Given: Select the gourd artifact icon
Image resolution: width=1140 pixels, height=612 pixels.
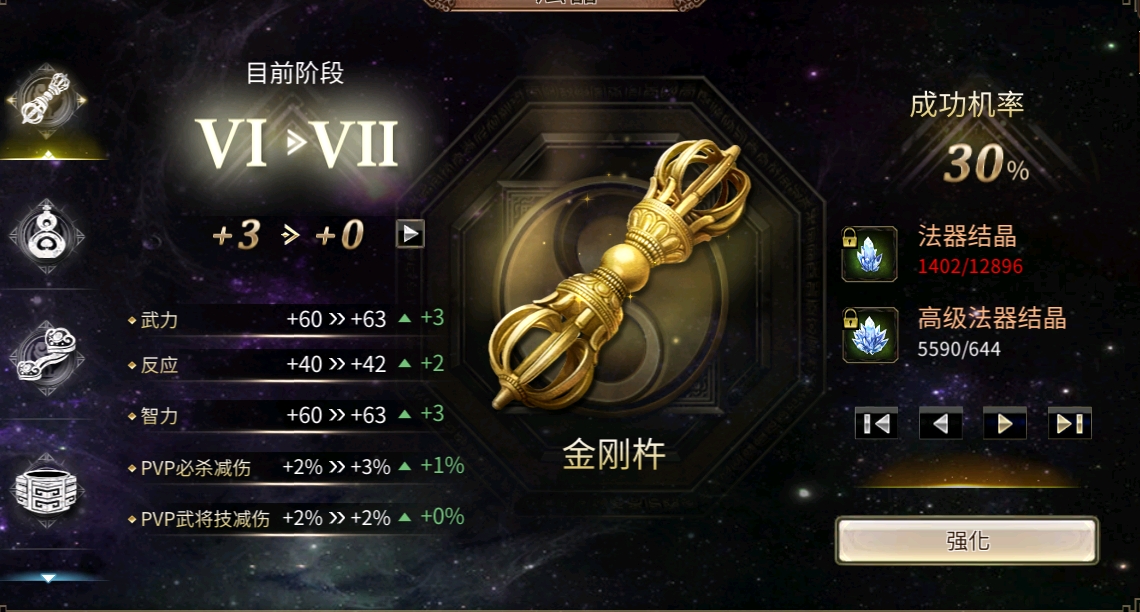Looking at the screenshot, I should click(47, 235).
